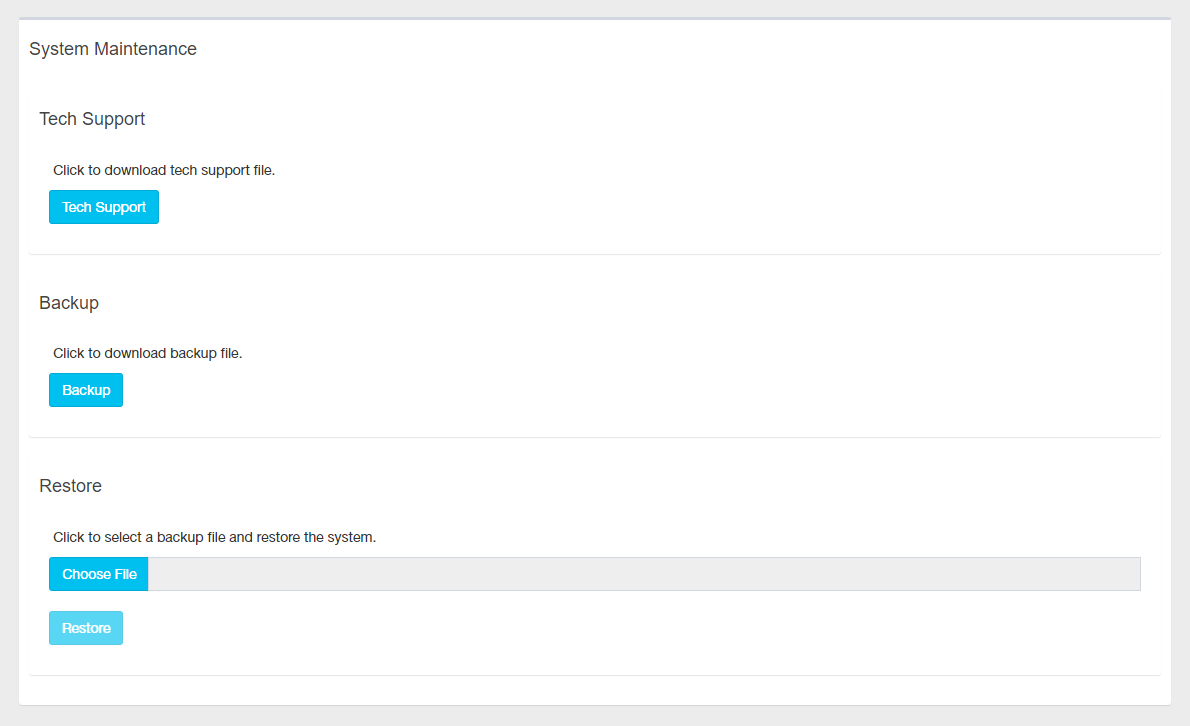Image resolution: width=1190 pixels, height=726 pixels.
Task: Click the "download backup file" description text
Action: [x=148, y=353]
